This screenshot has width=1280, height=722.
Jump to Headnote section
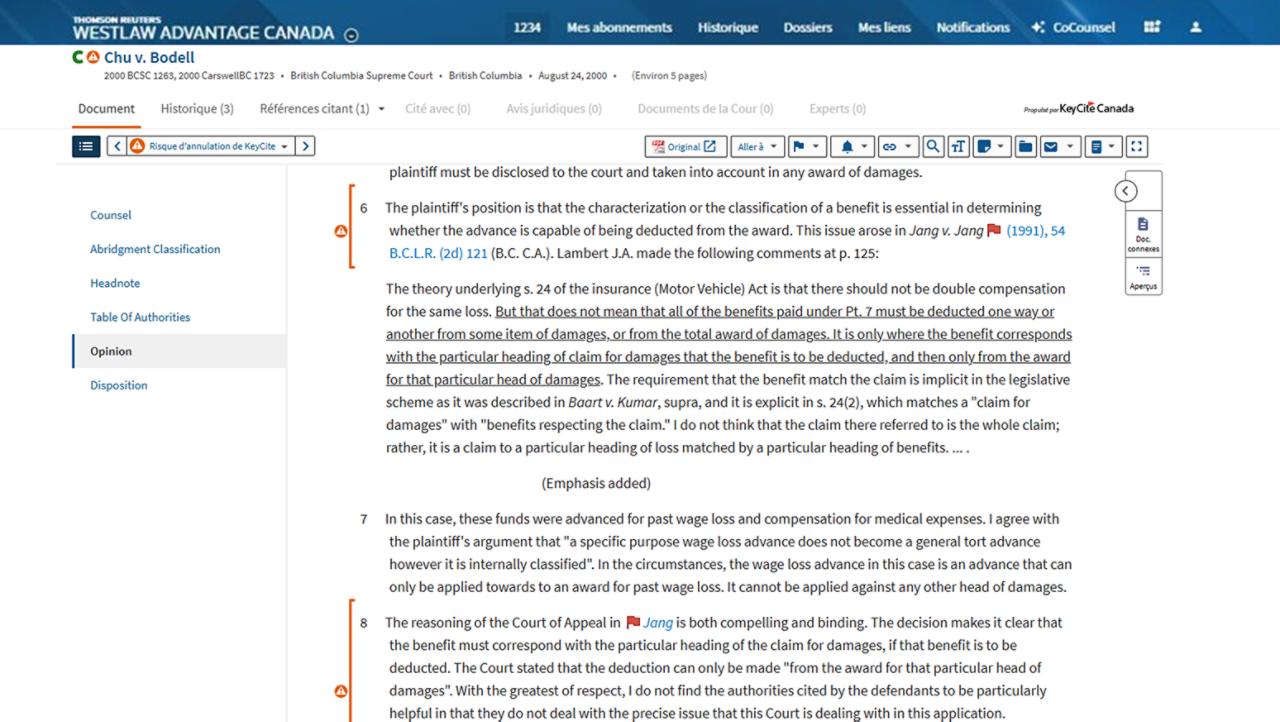[115, 283]
